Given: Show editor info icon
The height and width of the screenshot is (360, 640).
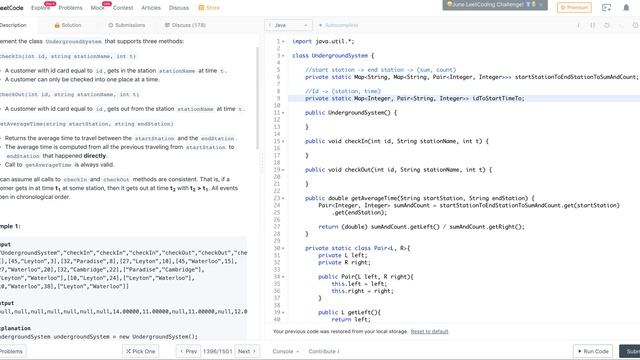Looking at the screenshot, I should point(578,25).
